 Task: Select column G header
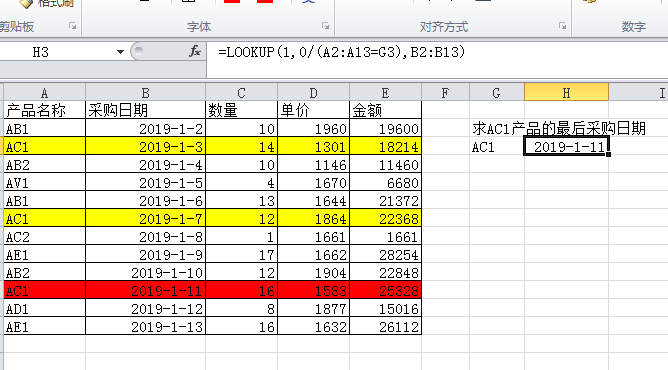point(496,93)
